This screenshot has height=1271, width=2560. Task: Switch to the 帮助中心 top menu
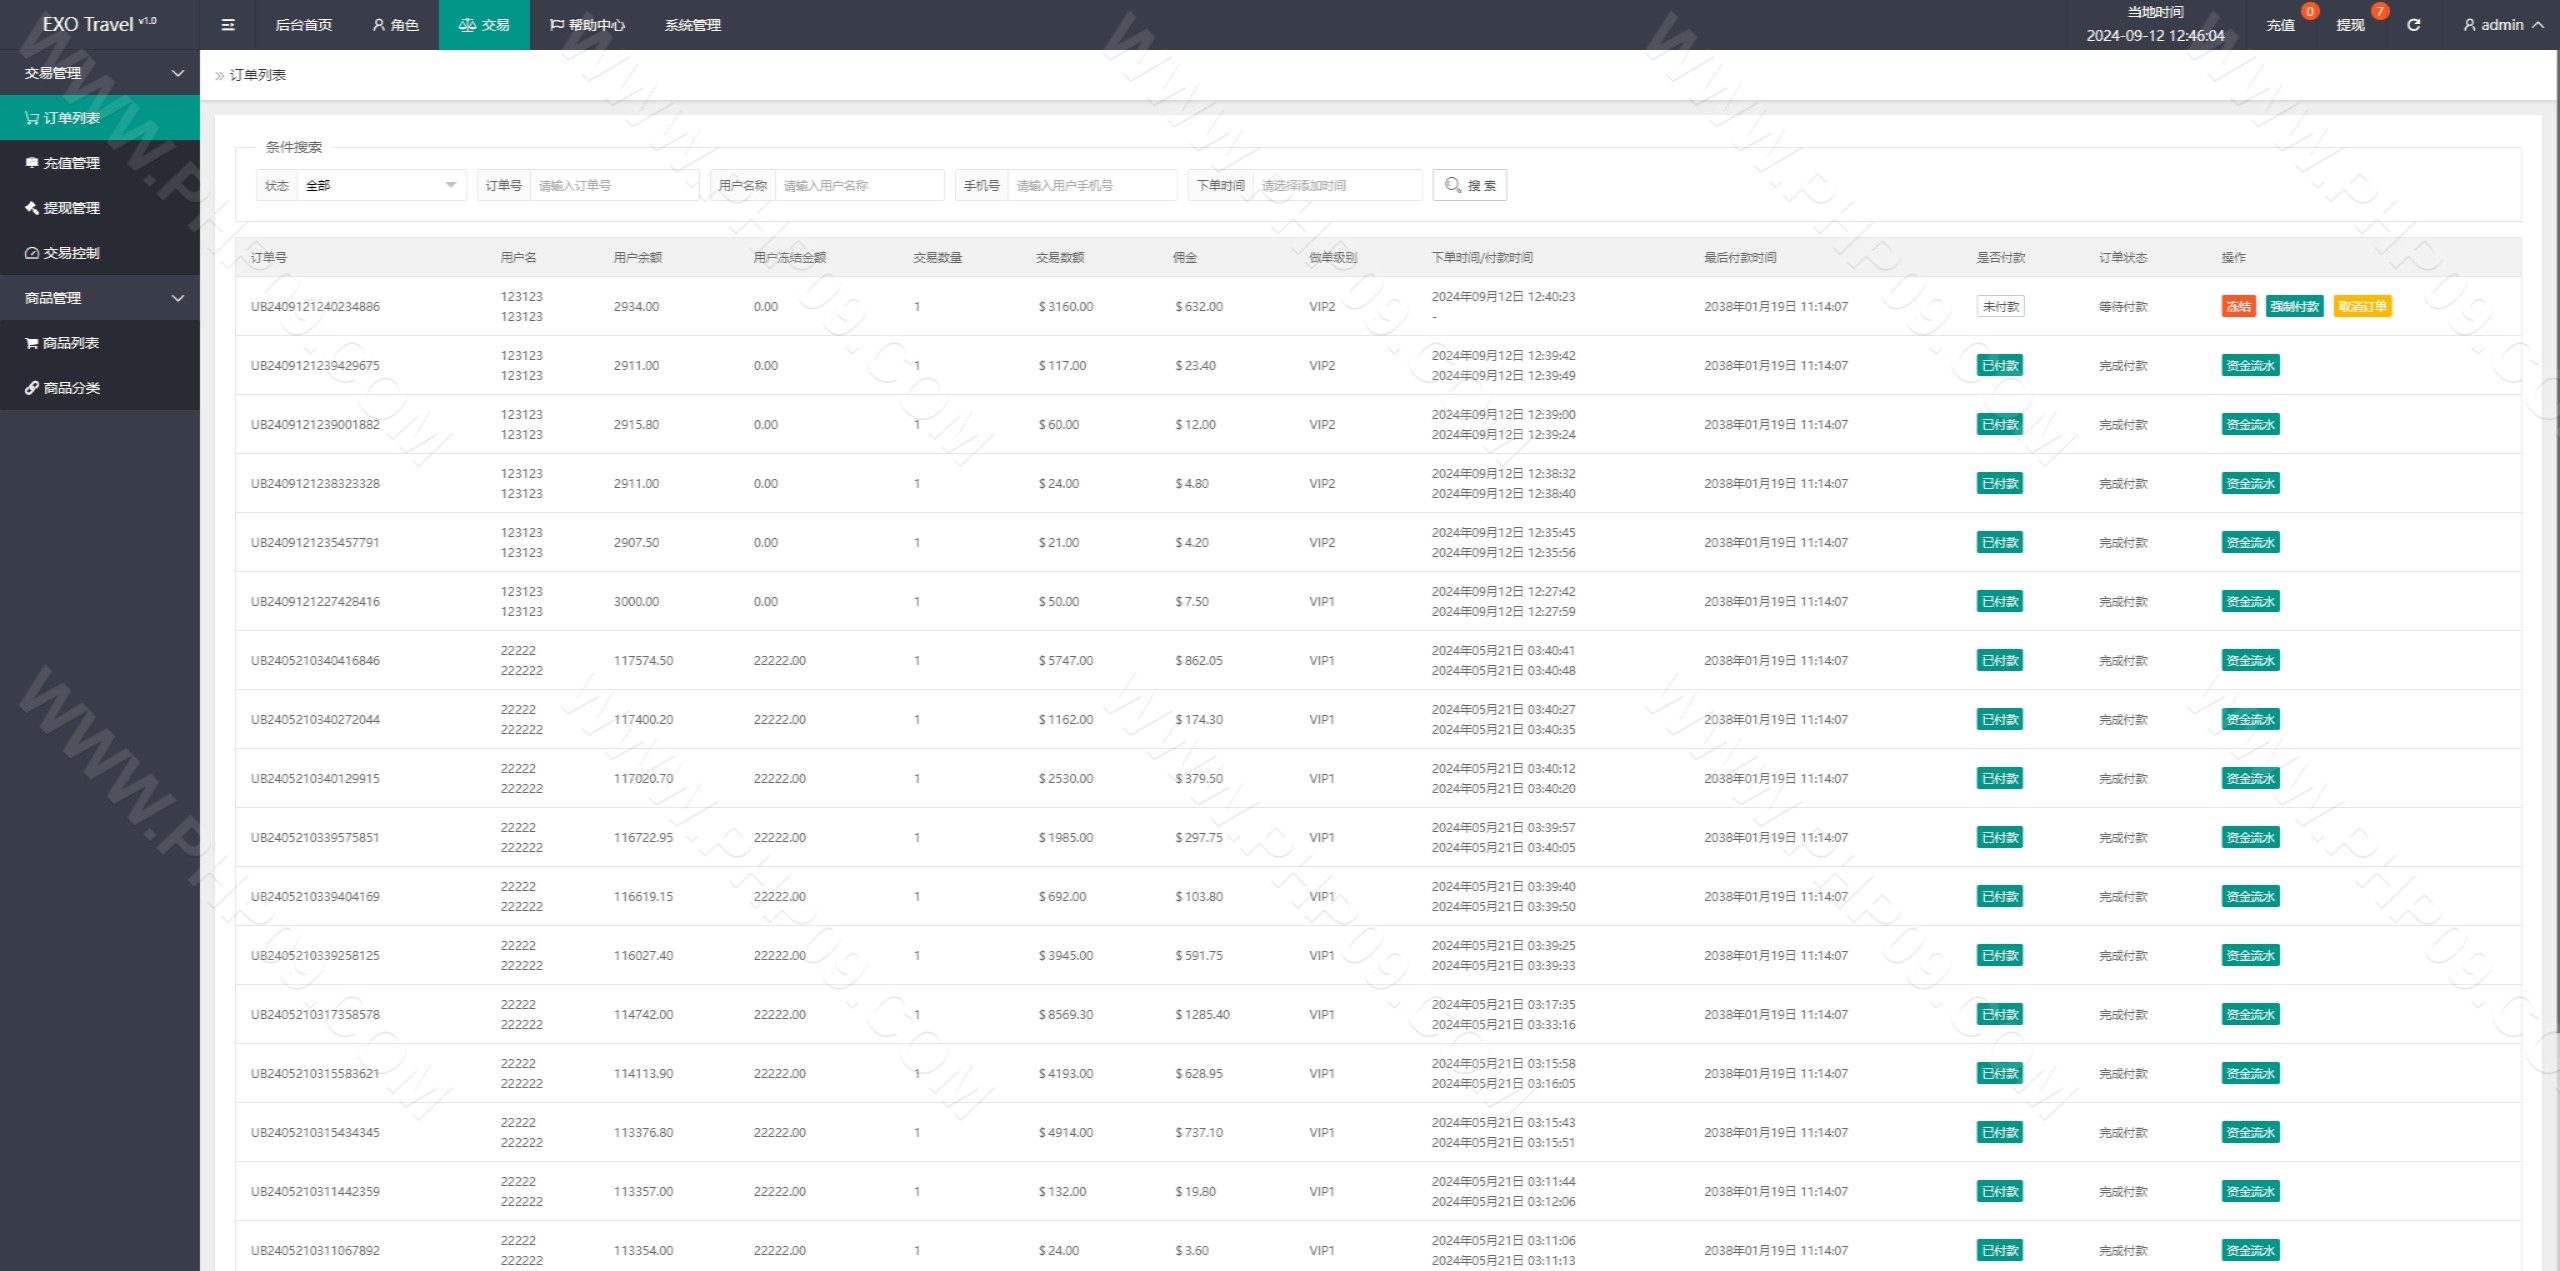(x=587, y=25)
